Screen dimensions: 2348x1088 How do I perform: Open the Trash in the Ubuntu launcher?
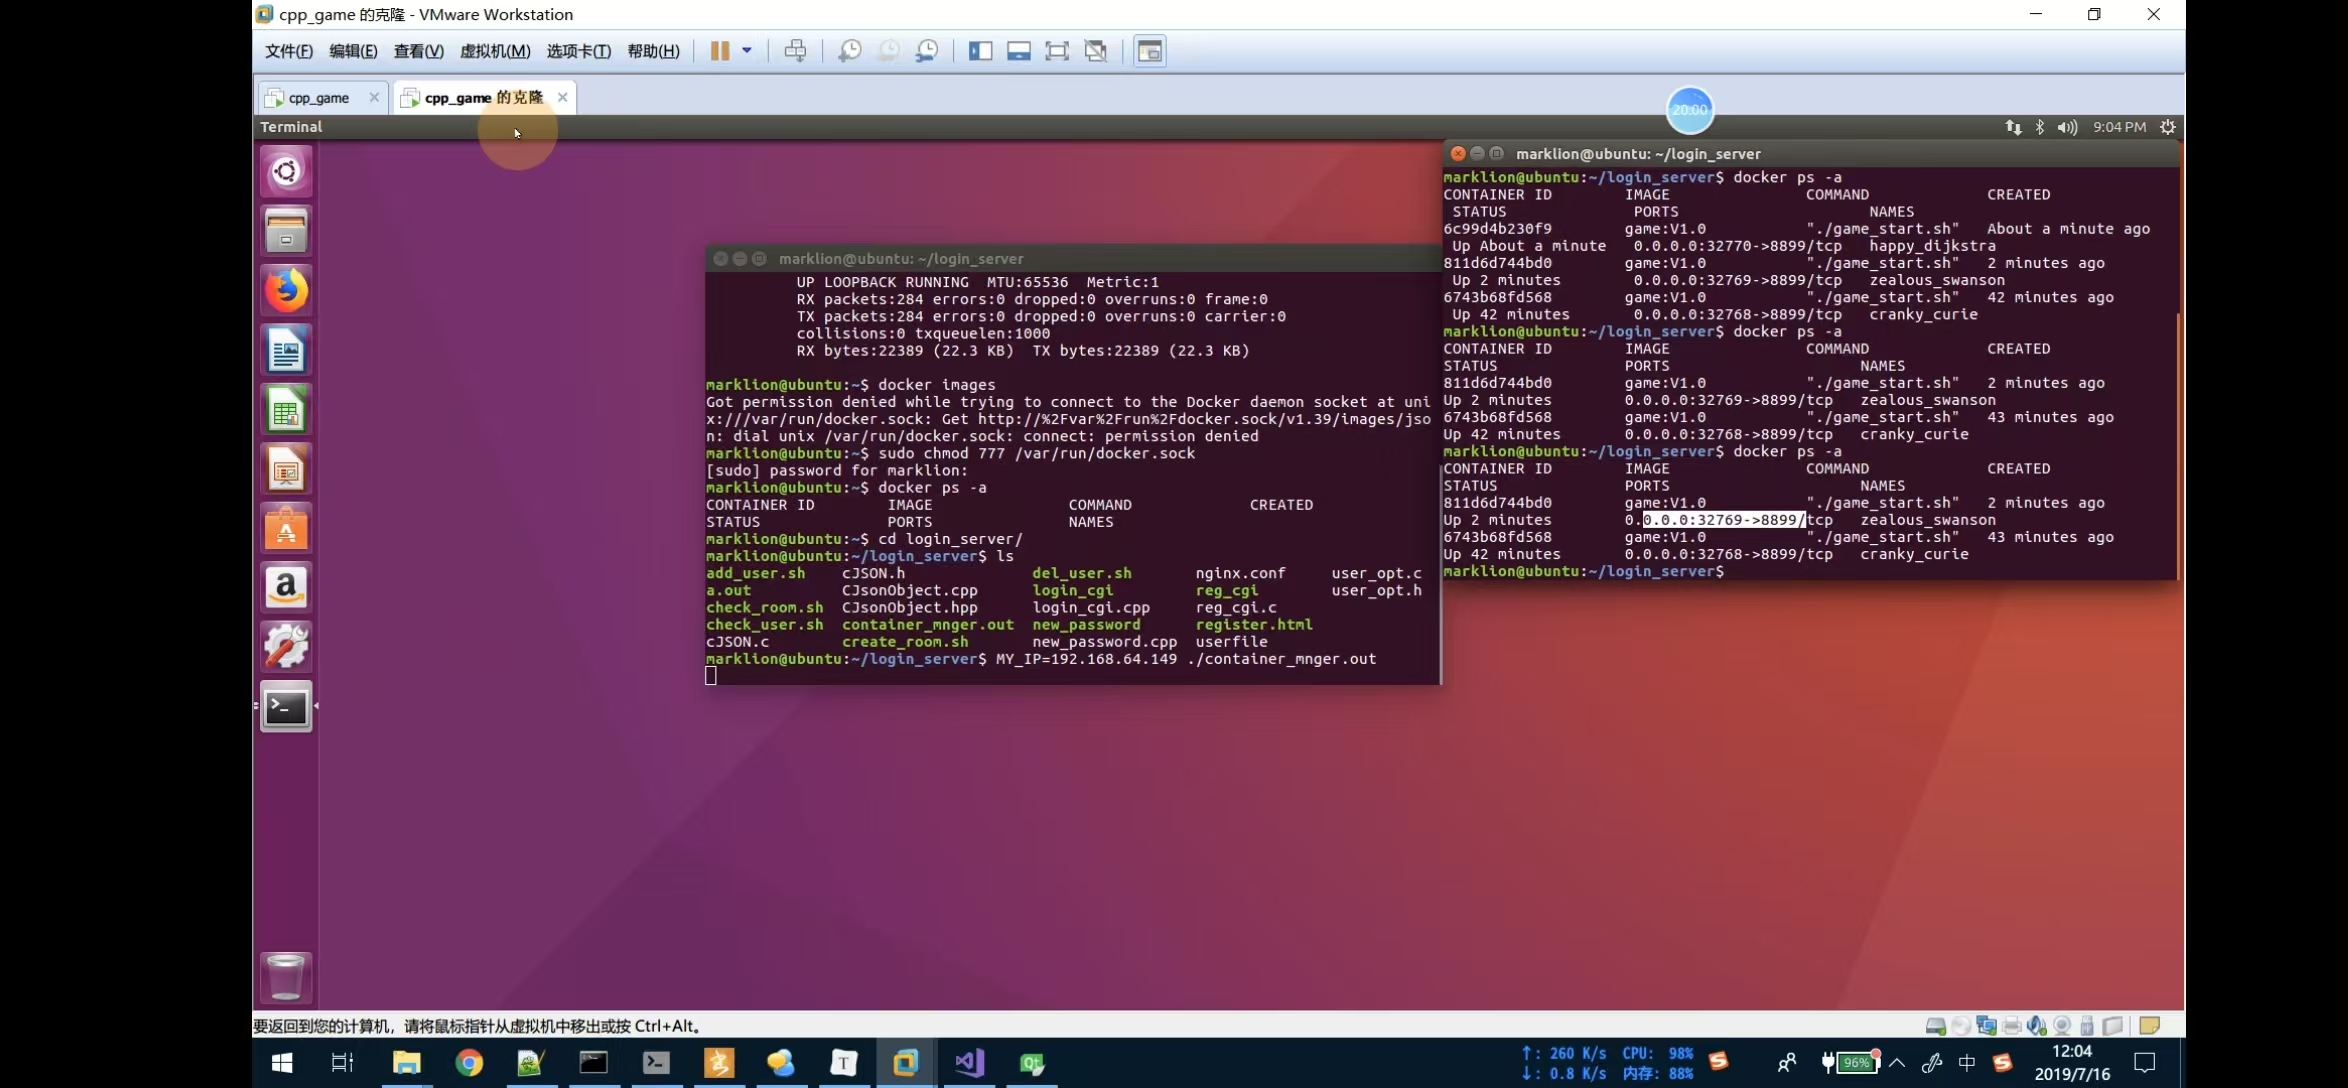pos(286,977)
